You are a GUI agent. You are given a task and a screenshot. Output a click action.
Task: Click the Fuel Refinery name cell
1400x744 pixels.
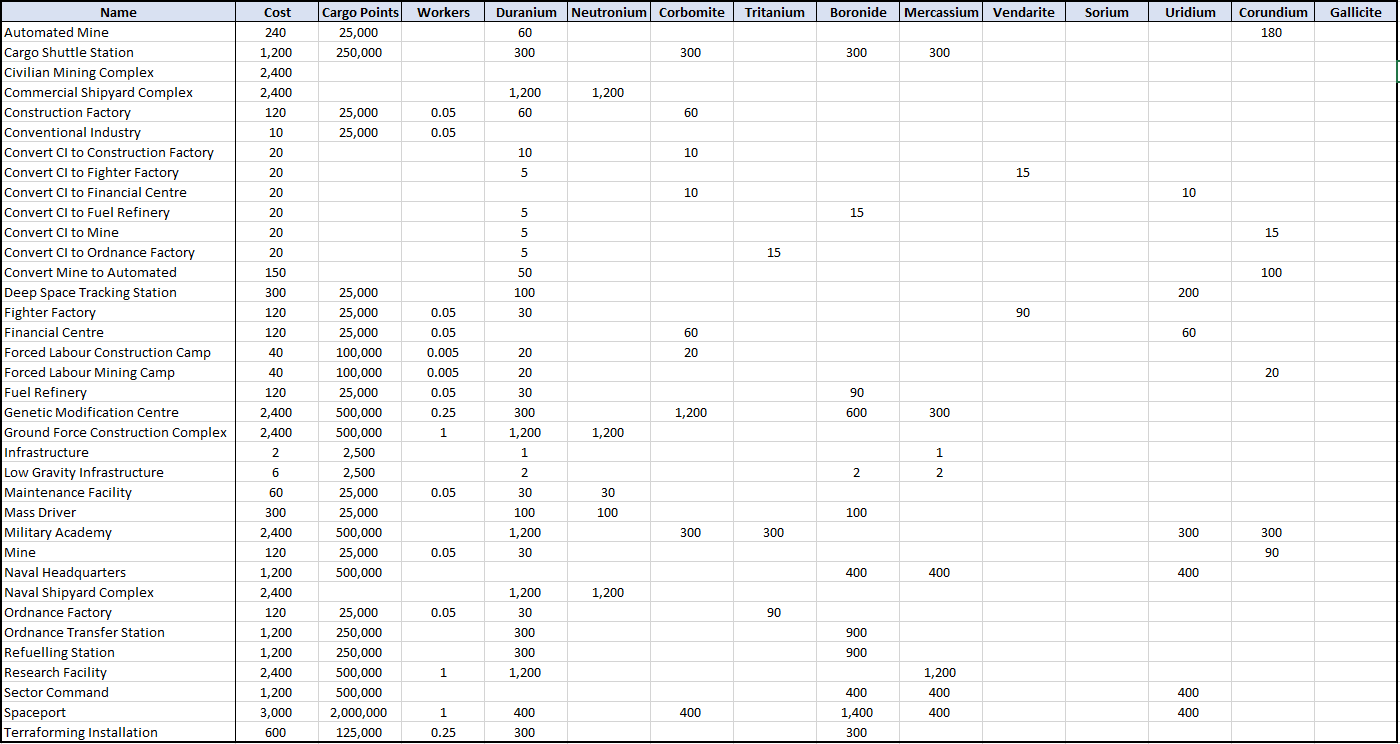pos(119,392)
